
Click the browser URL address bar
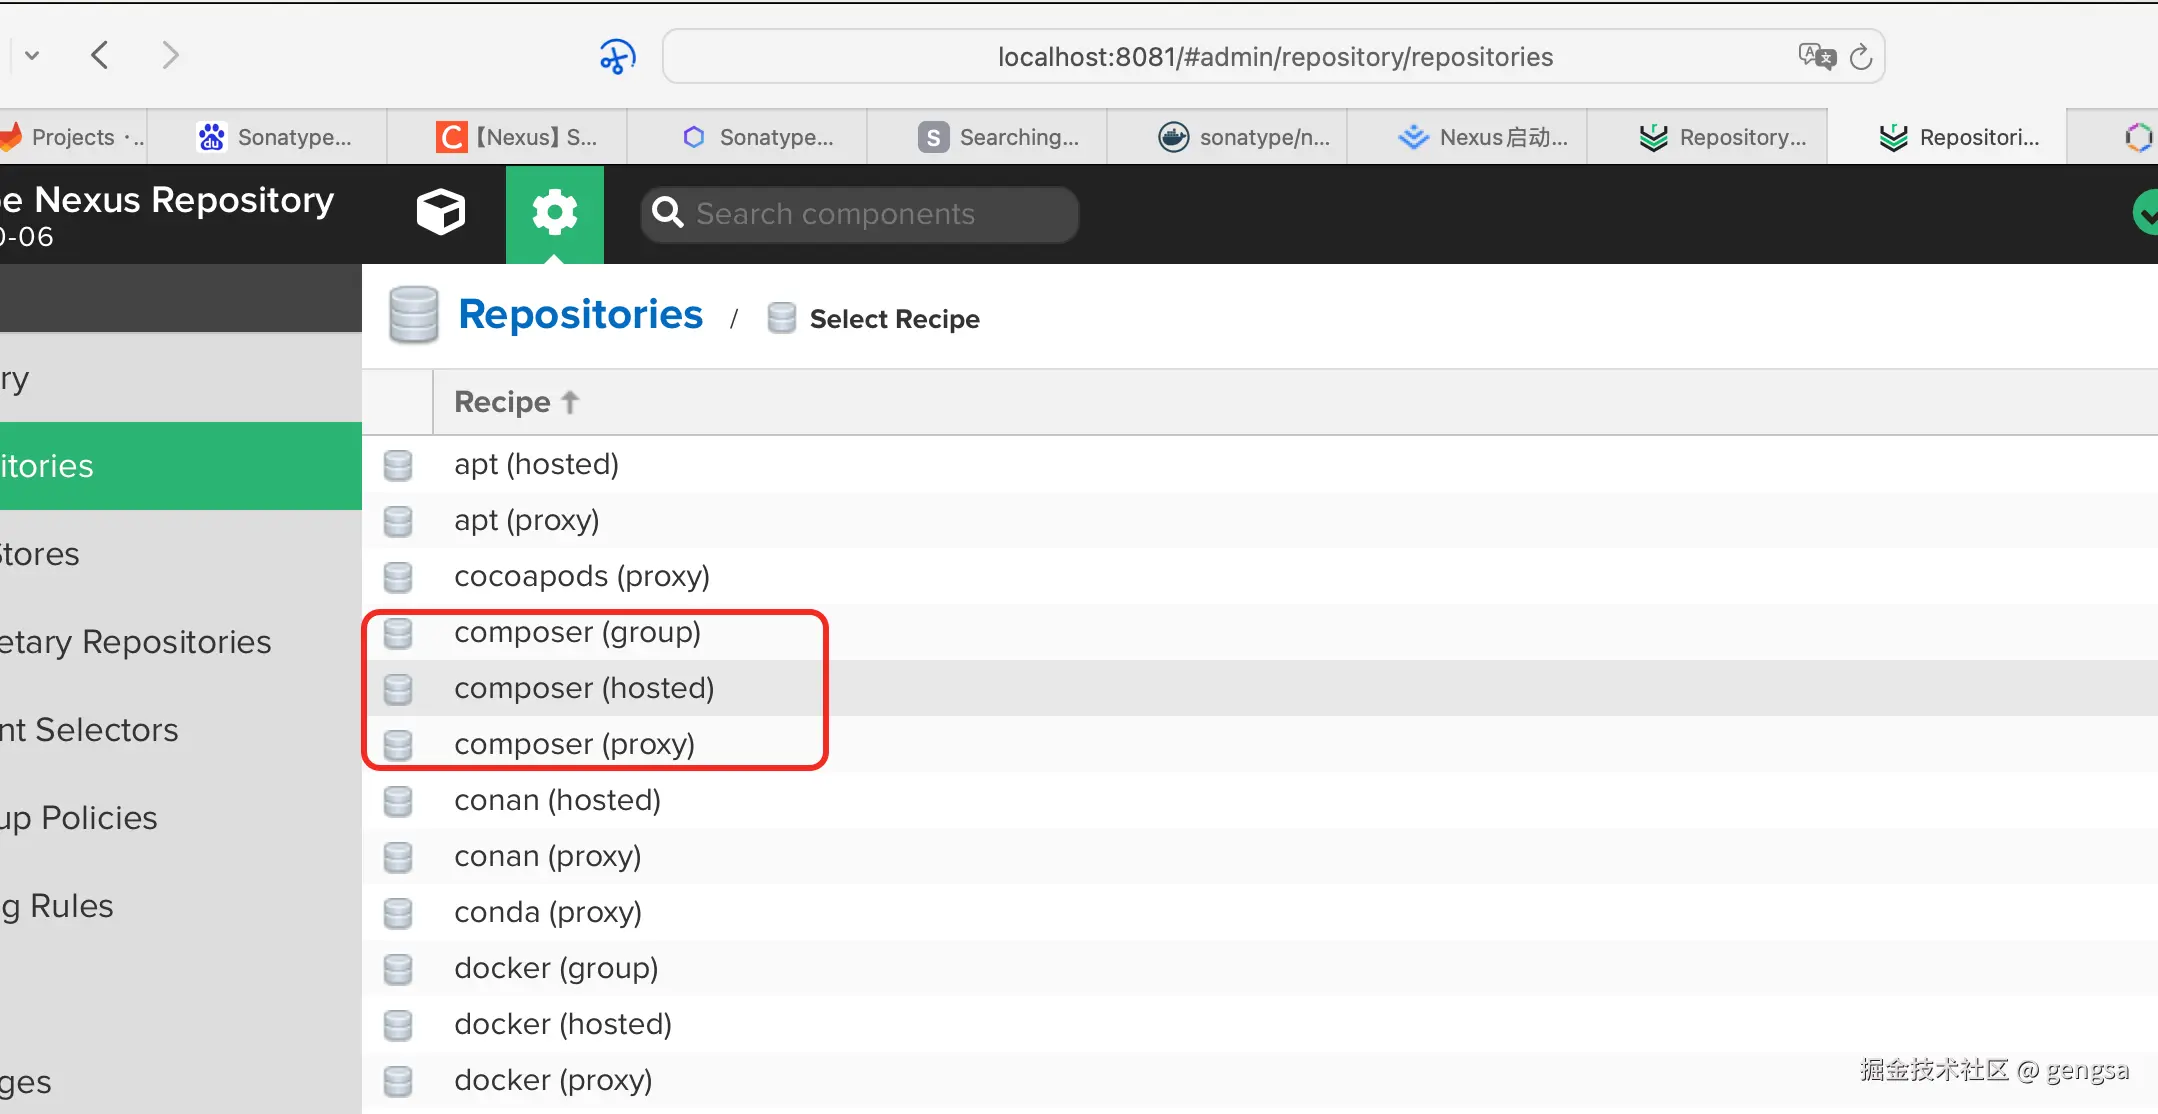point(1274,57)
